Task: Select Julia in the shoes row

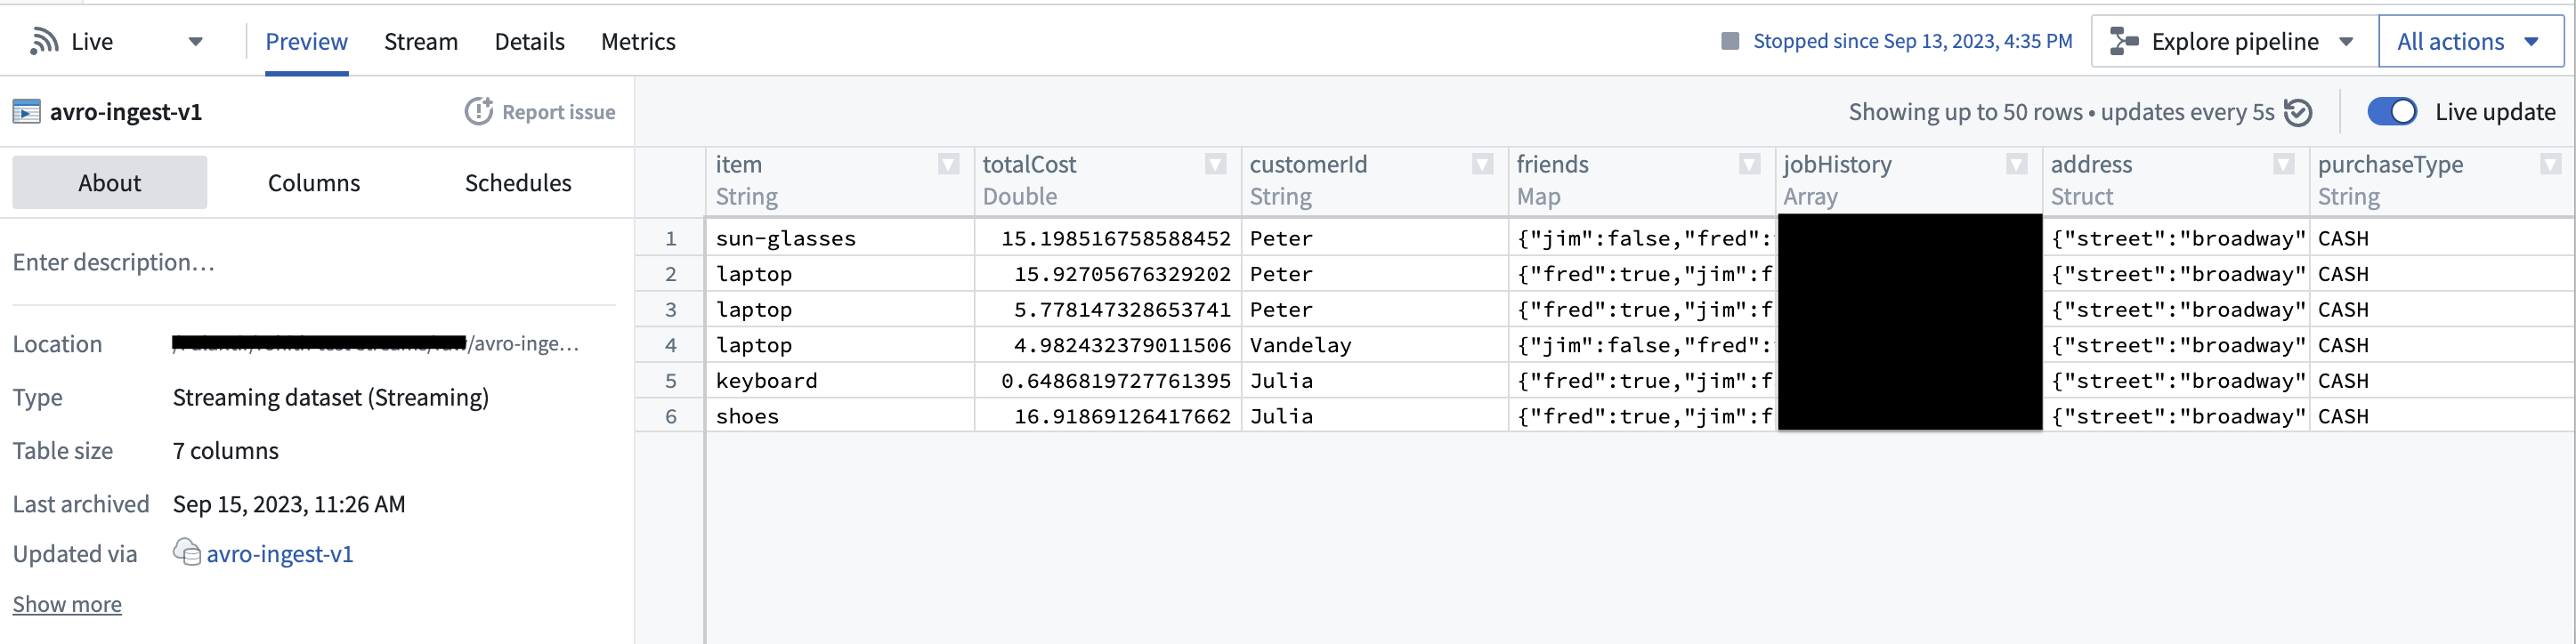Action: point(1374,416)
